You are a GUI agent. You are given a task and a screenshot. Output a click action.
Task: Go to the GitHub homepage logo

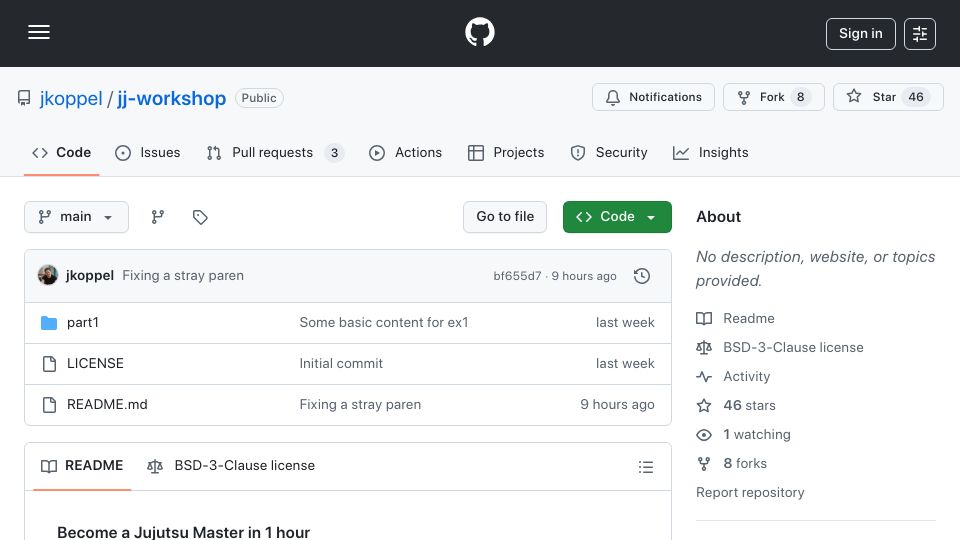tap(479, 32)
